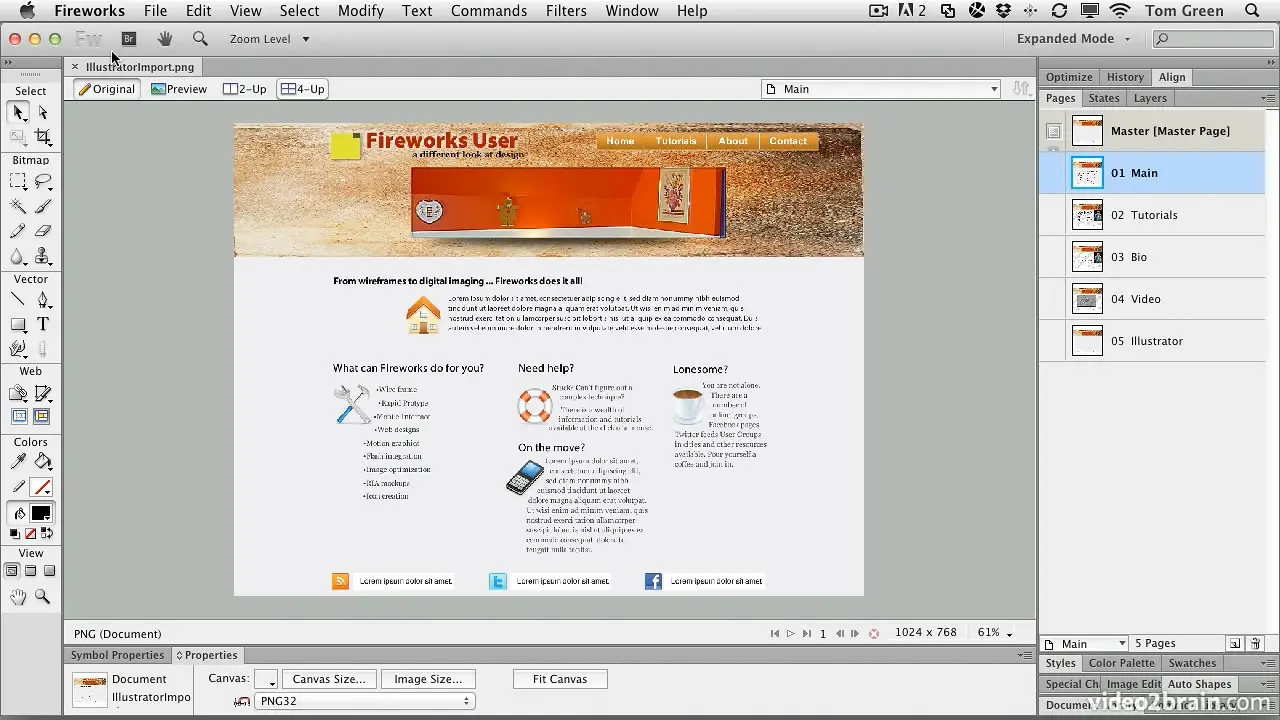Click the Fit Canvas button
Viewport: 1280px width, 720px height.
pos(560,679)
